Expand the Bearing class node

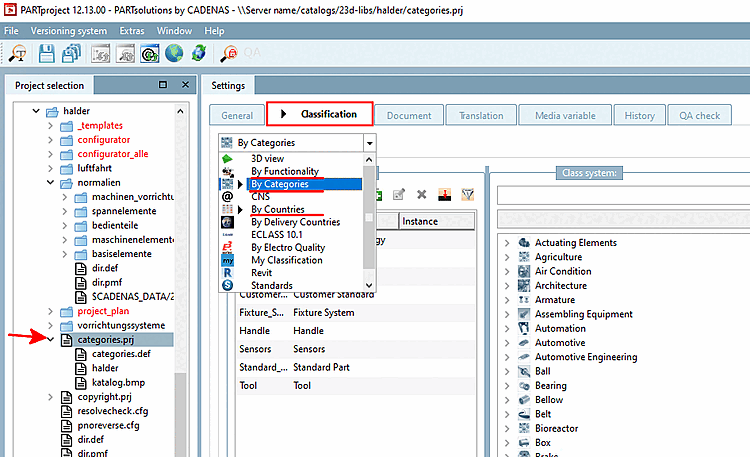[x=507, y=386]
